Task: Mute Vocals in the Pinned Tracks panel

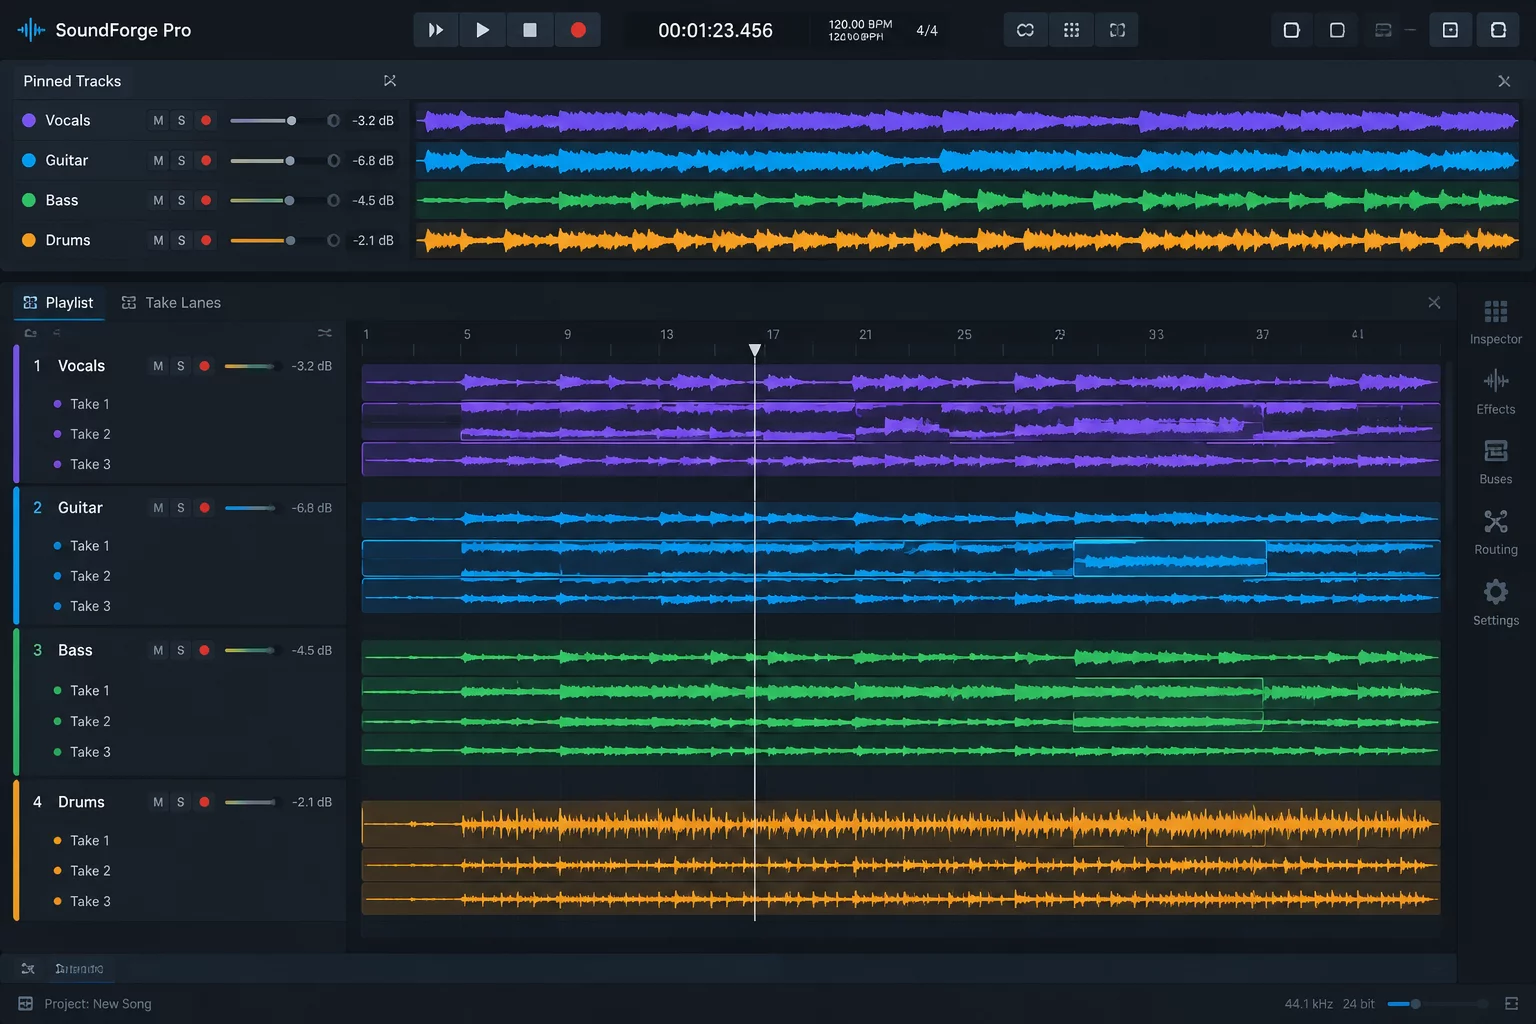Action: pyautogui.click(x=158, y=120)
